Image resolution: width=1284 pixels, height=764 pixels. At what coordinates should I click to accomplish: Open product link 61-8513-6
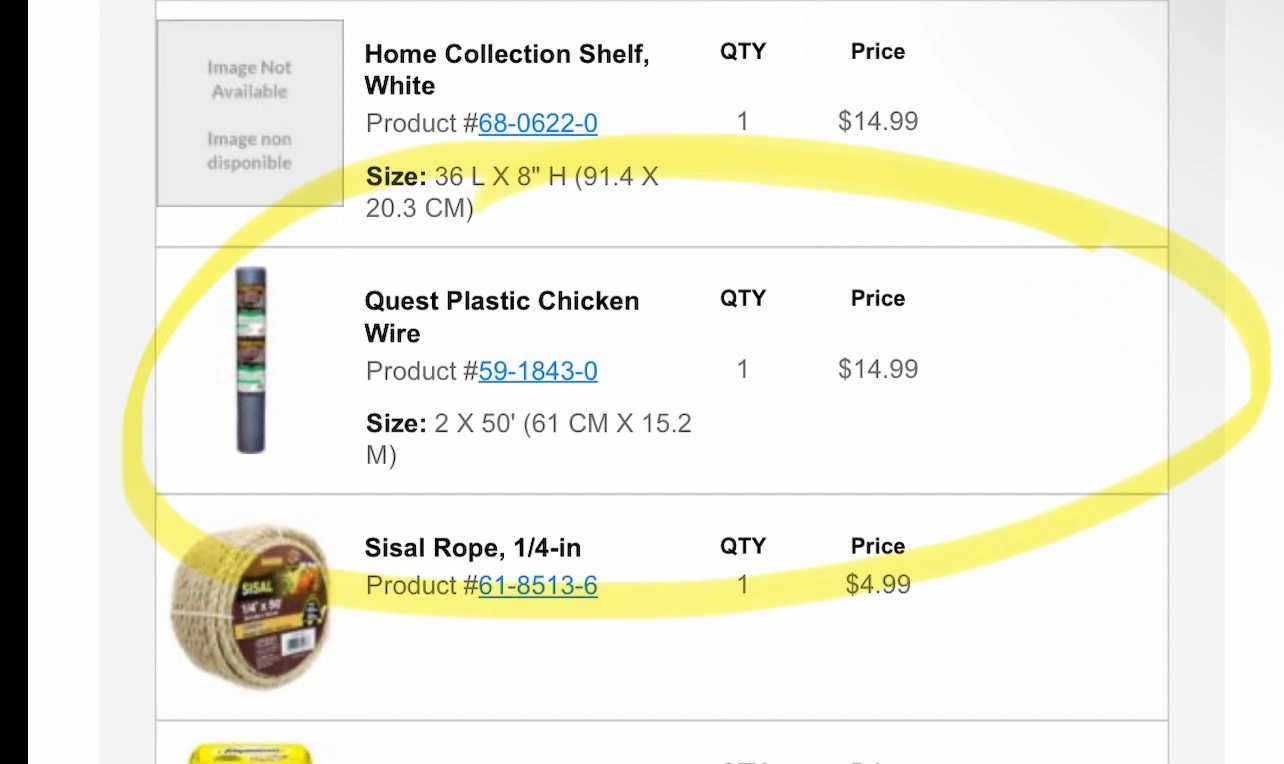(538, 585)
